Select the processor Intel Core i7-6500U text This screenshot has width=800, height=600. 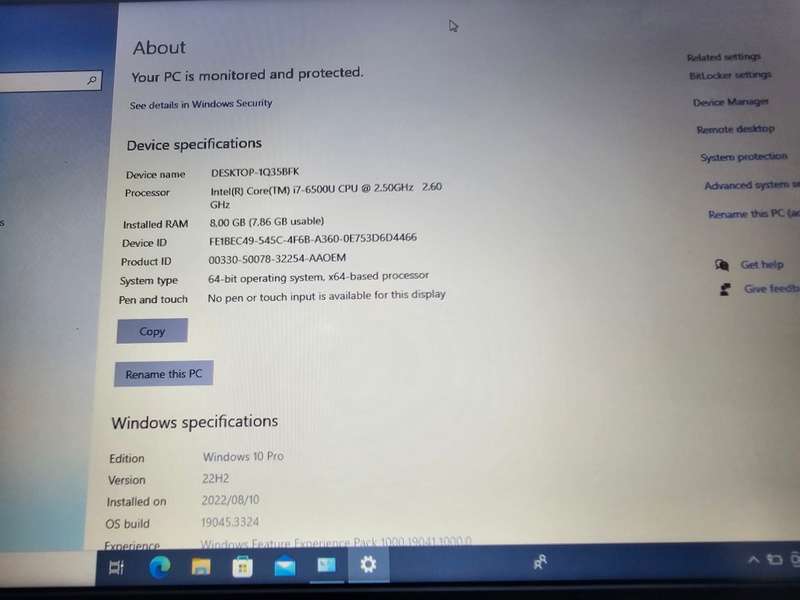(x=326, y=196)
